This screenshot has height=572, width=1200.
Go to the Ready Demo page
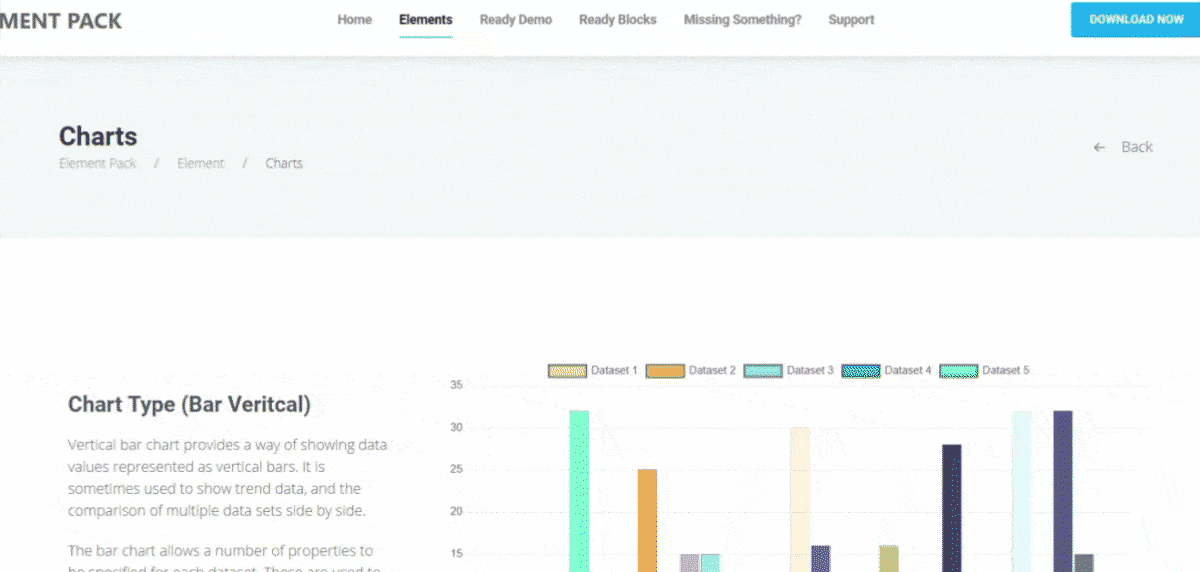515,20
